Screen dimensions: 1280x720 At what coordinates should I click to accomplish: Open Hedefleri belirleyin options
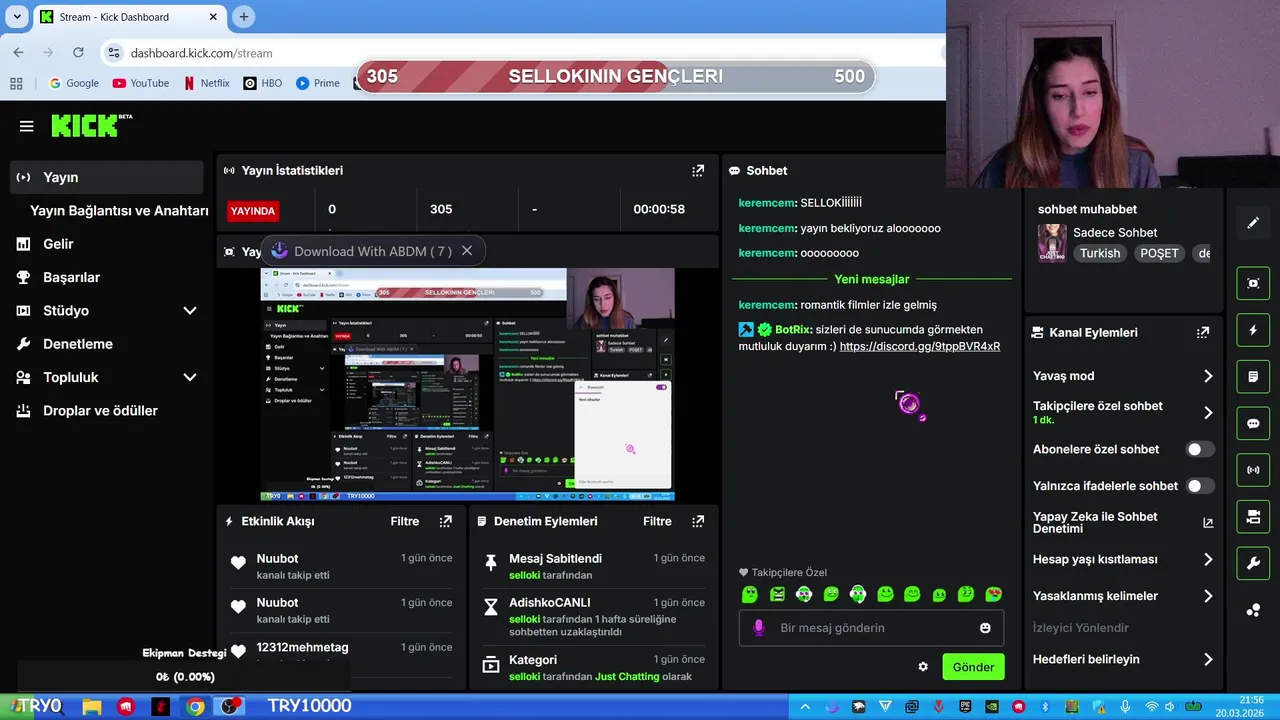tap(1123, 659)
